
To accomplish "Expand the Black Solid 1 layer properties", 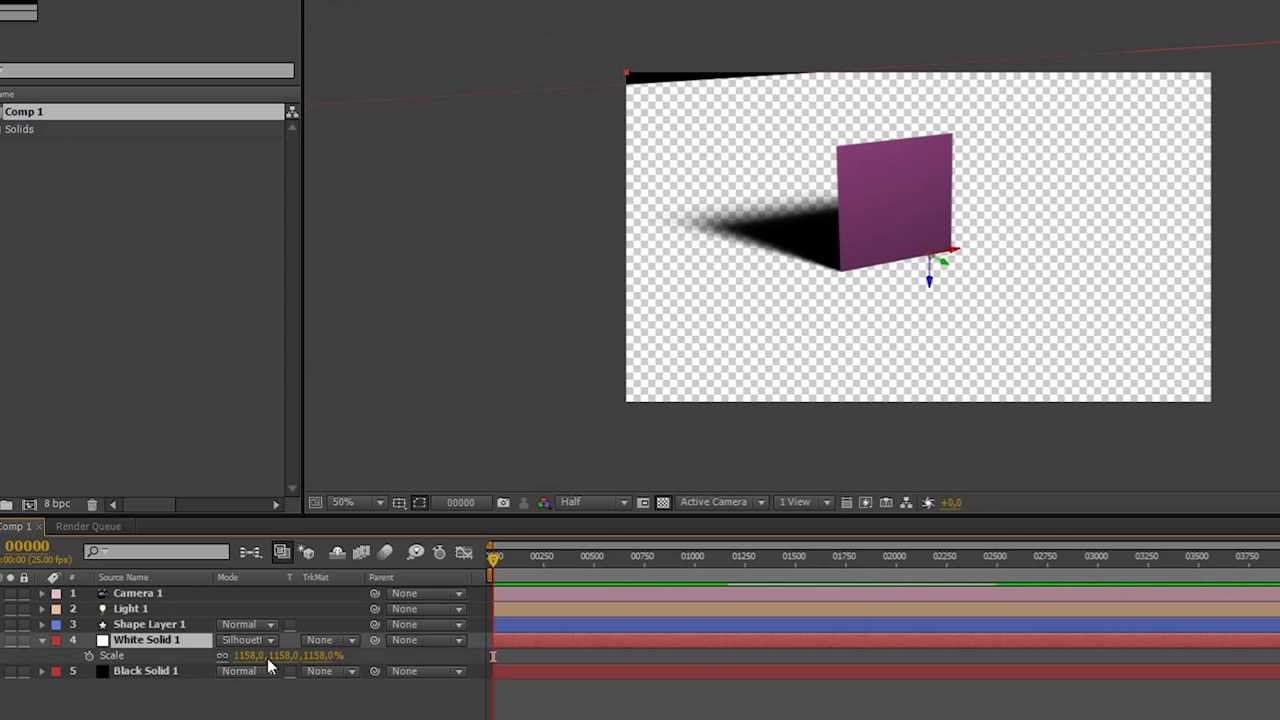I will click(x=42, y=671).
